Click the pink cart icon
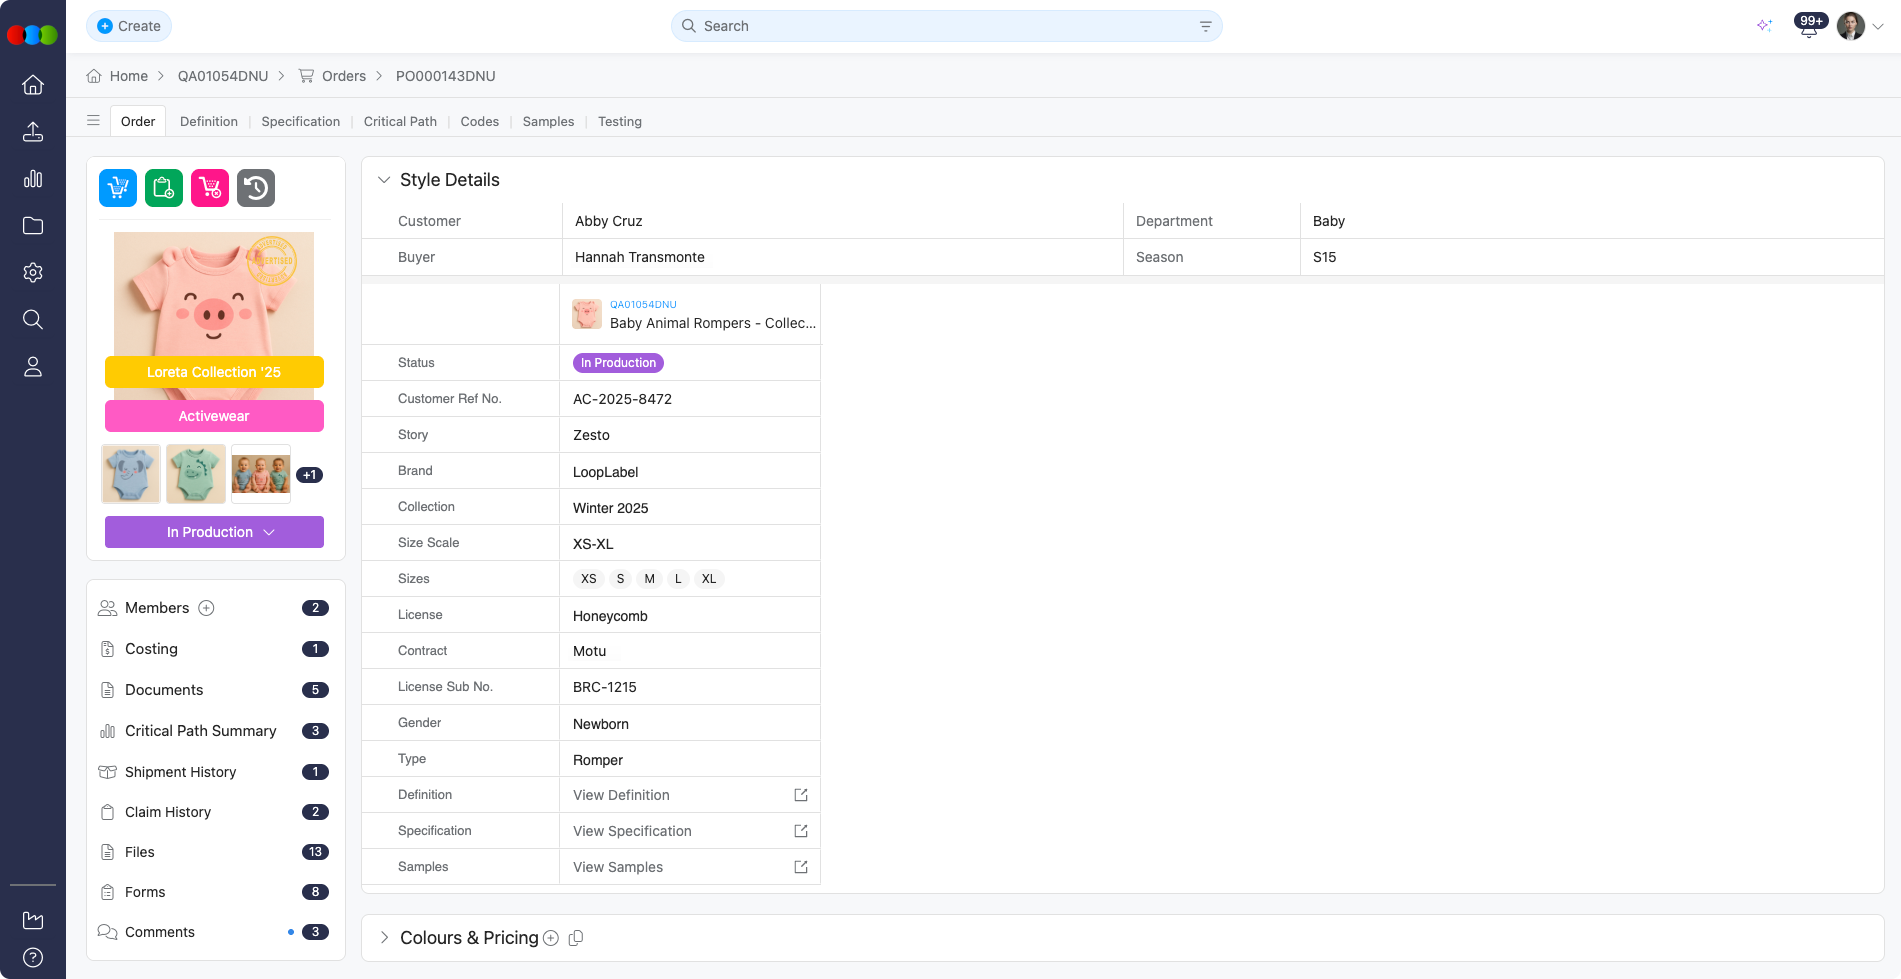The width and height of the screenshot is (1901, 979). [x=210, y=188]
